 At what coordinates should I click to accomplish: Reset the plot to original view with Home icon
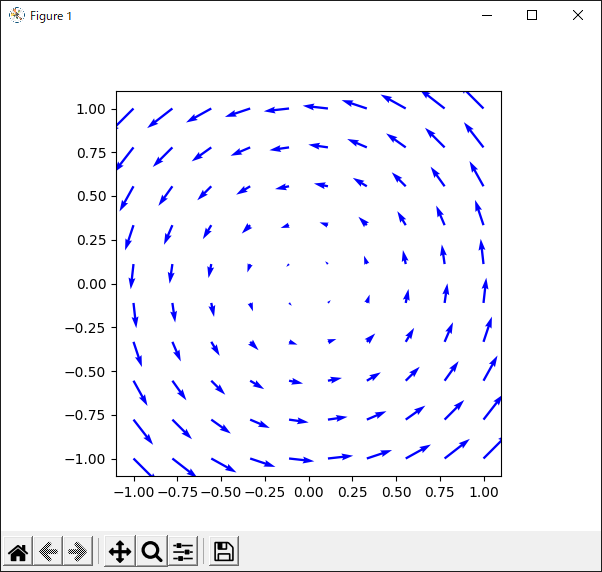[x=17, y=551]
